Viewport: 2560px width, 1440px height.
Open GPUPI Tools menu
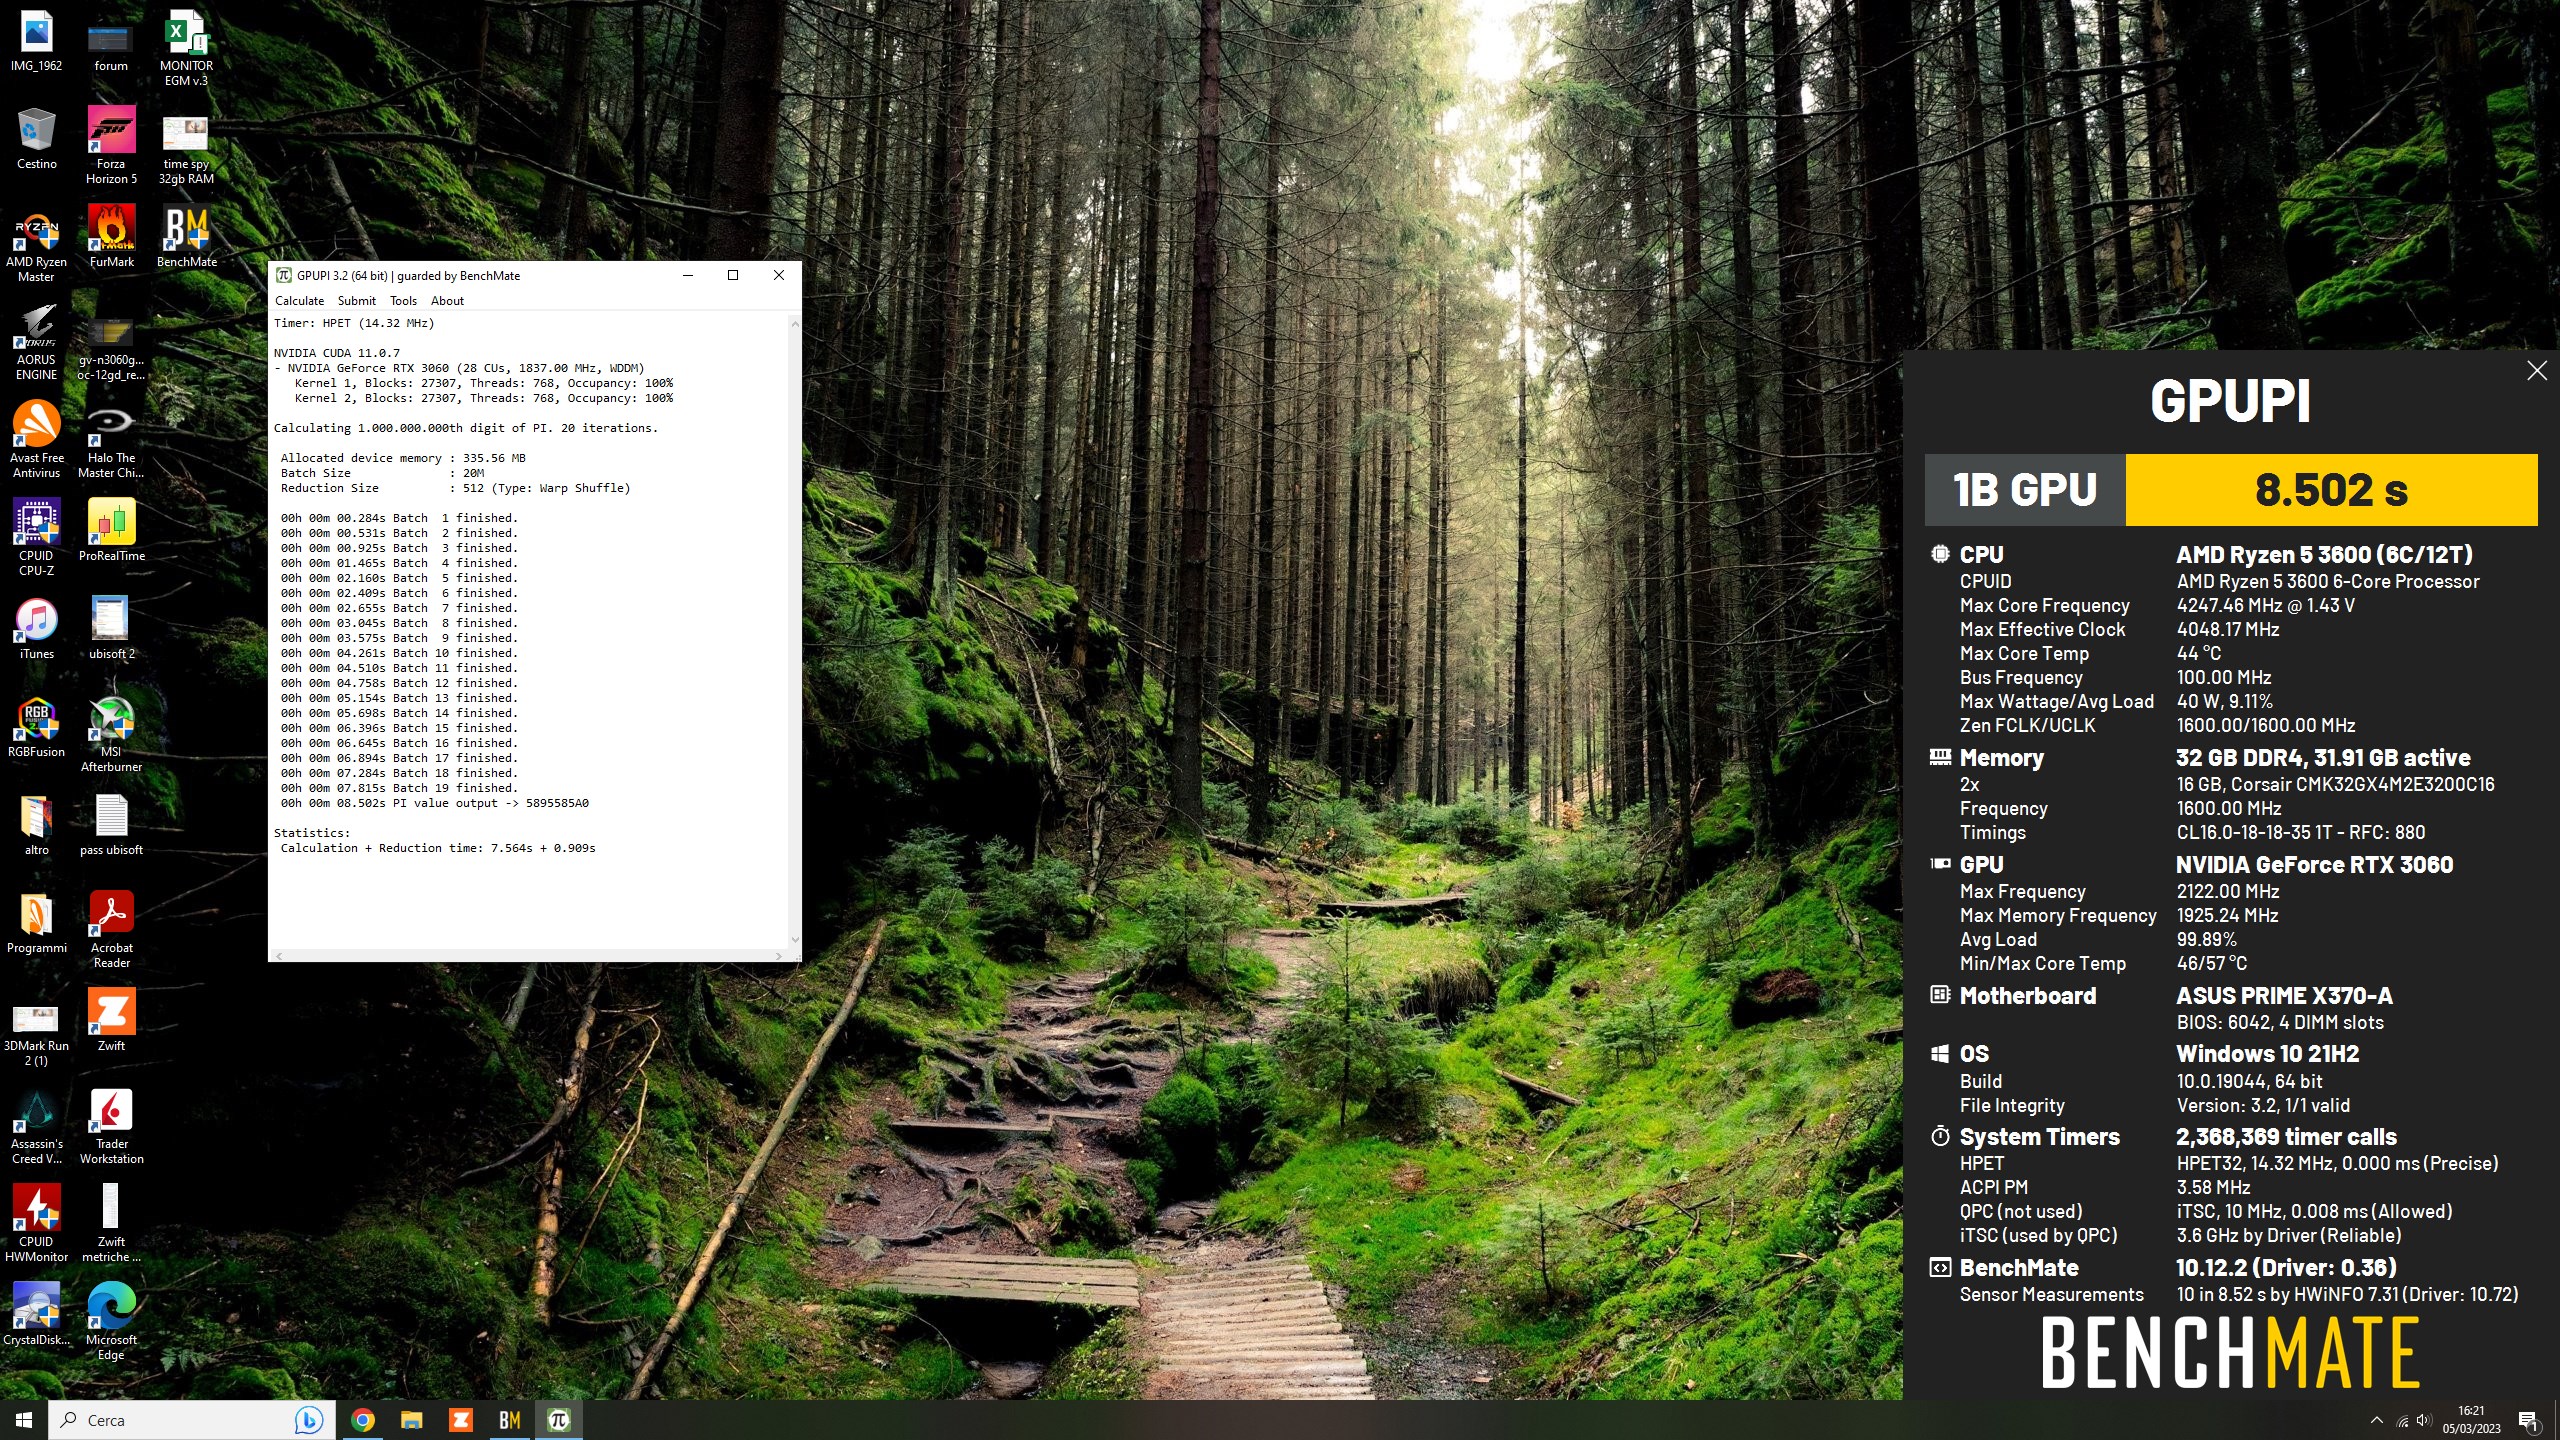[x=403, y=301]
